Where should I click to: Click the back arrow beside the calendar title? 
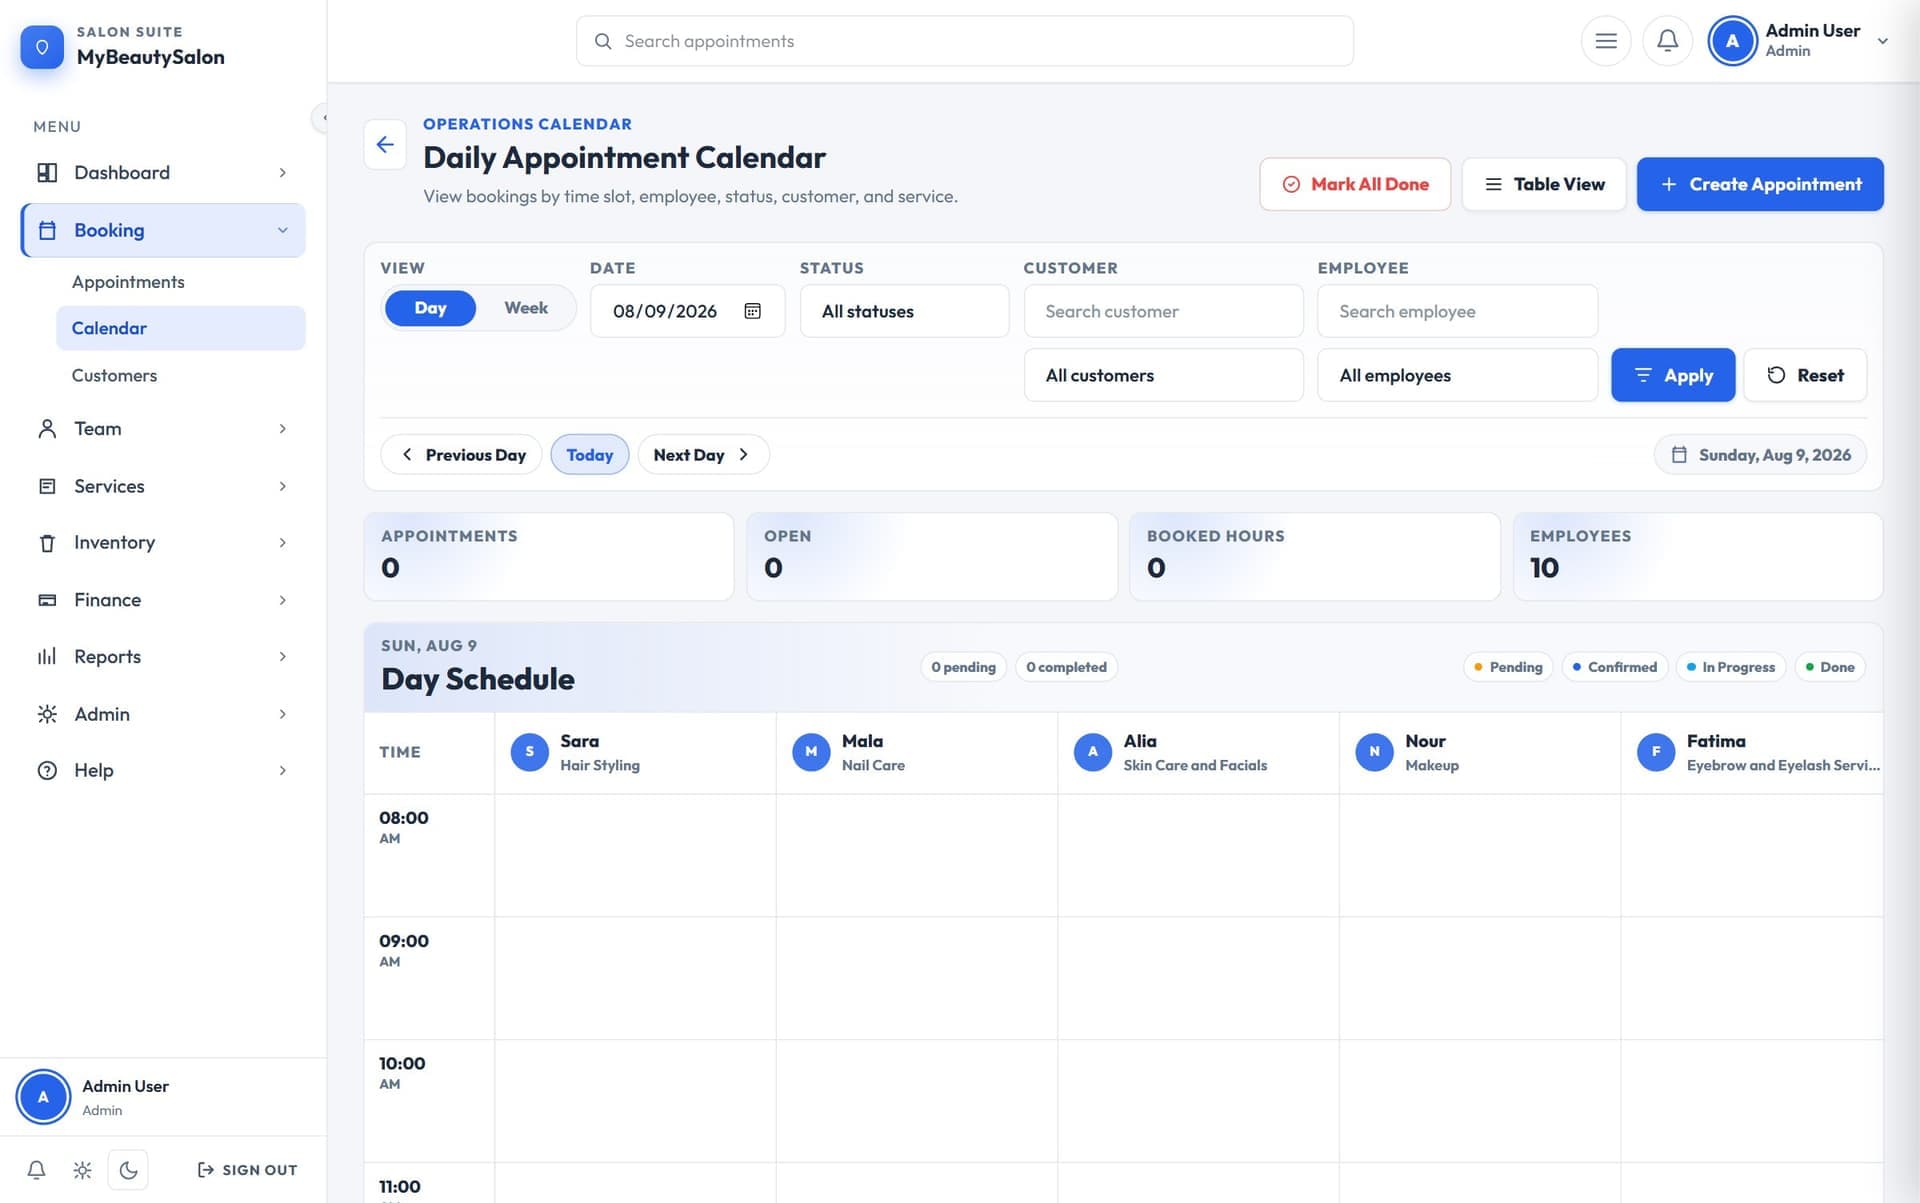[x=385, y=145]
